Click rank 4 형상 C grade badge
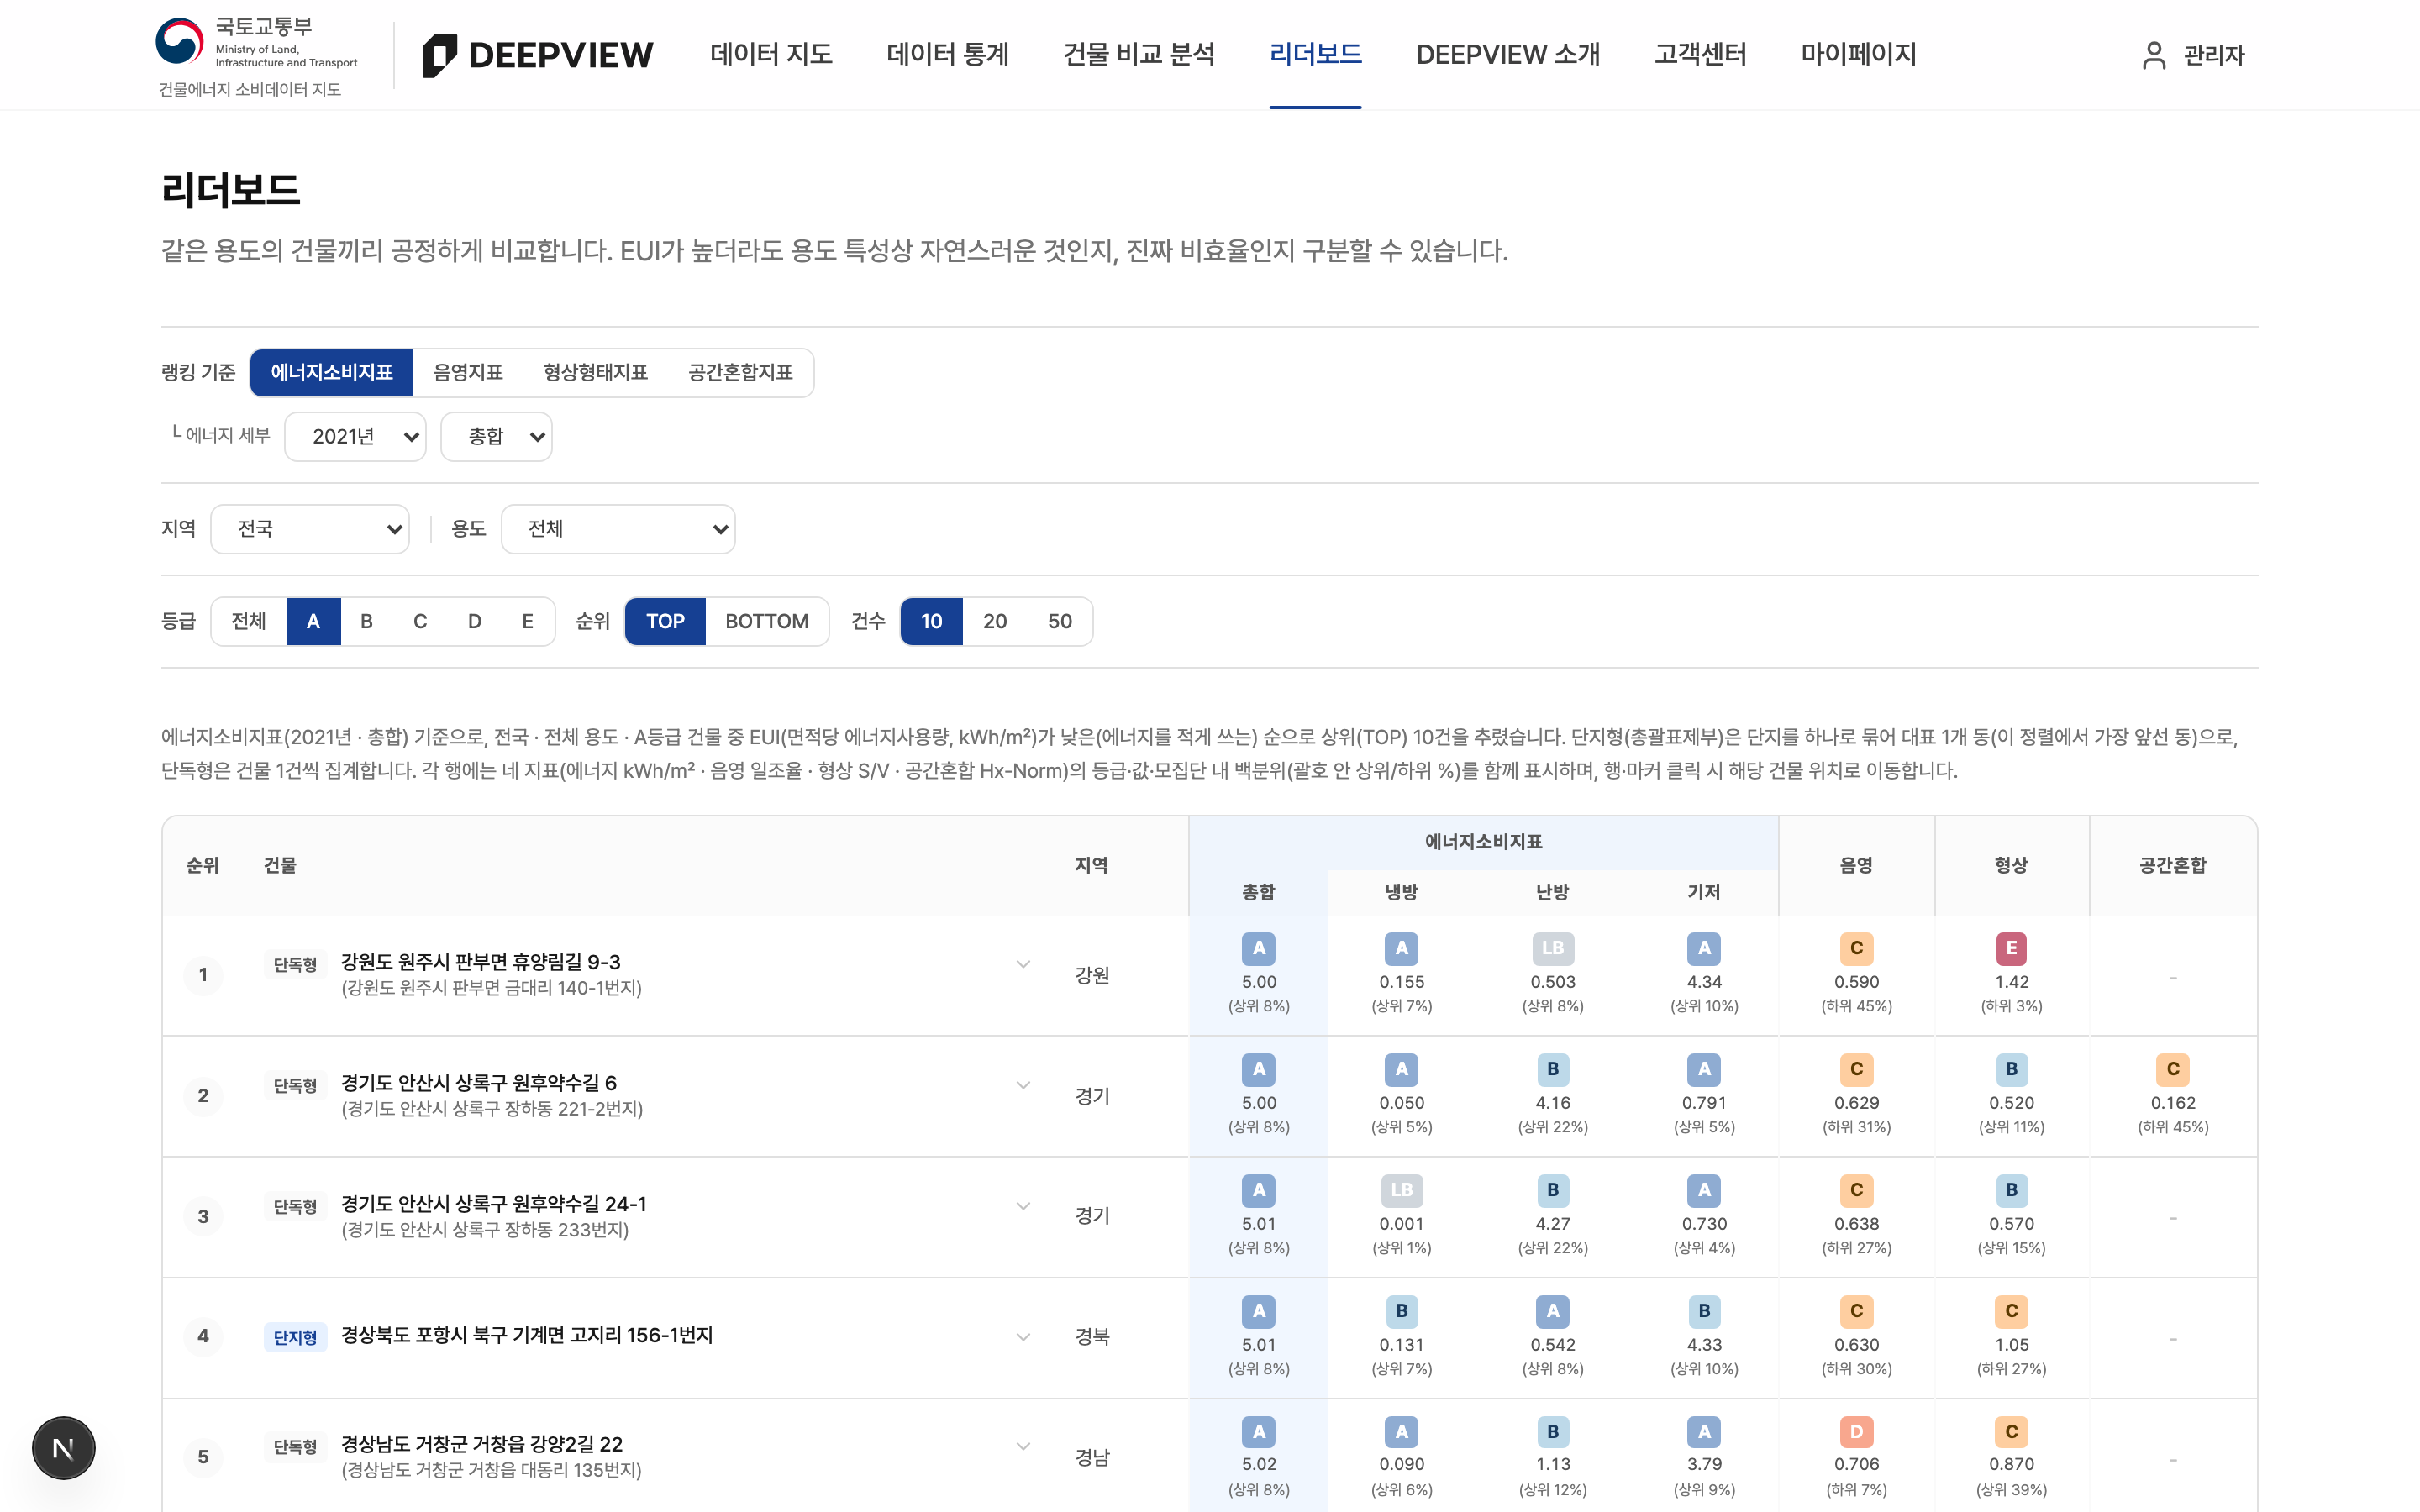 (x=2011, y=1311)
